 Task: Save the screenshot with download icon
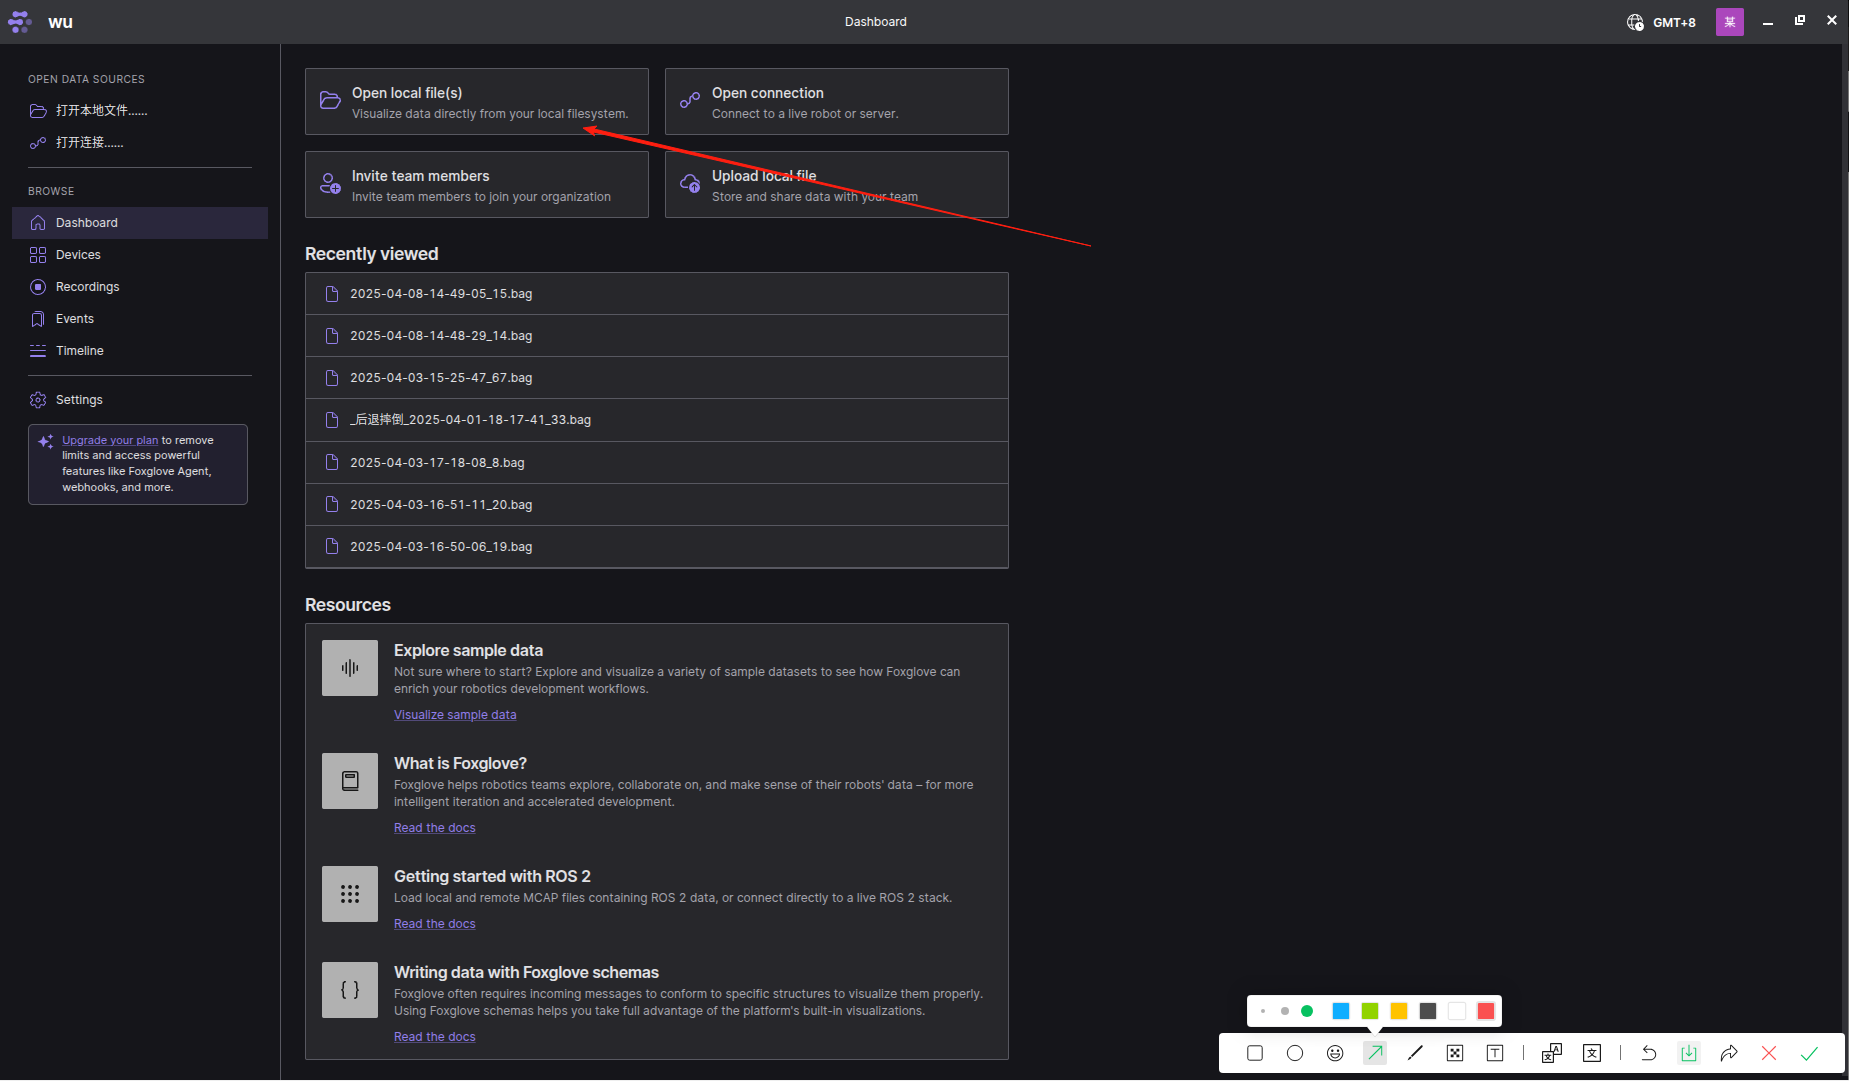click(x=1689, y=1053)
